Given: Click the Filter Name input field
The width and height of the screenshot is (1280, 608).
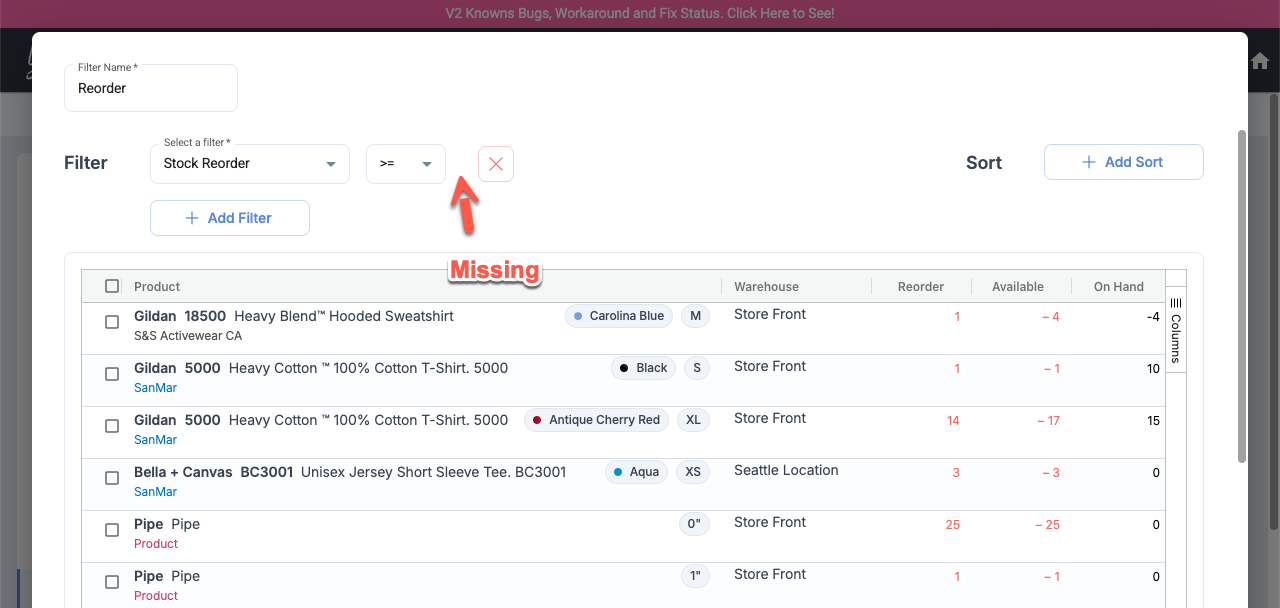Looking at the screenshot, I should coord(150,89).
